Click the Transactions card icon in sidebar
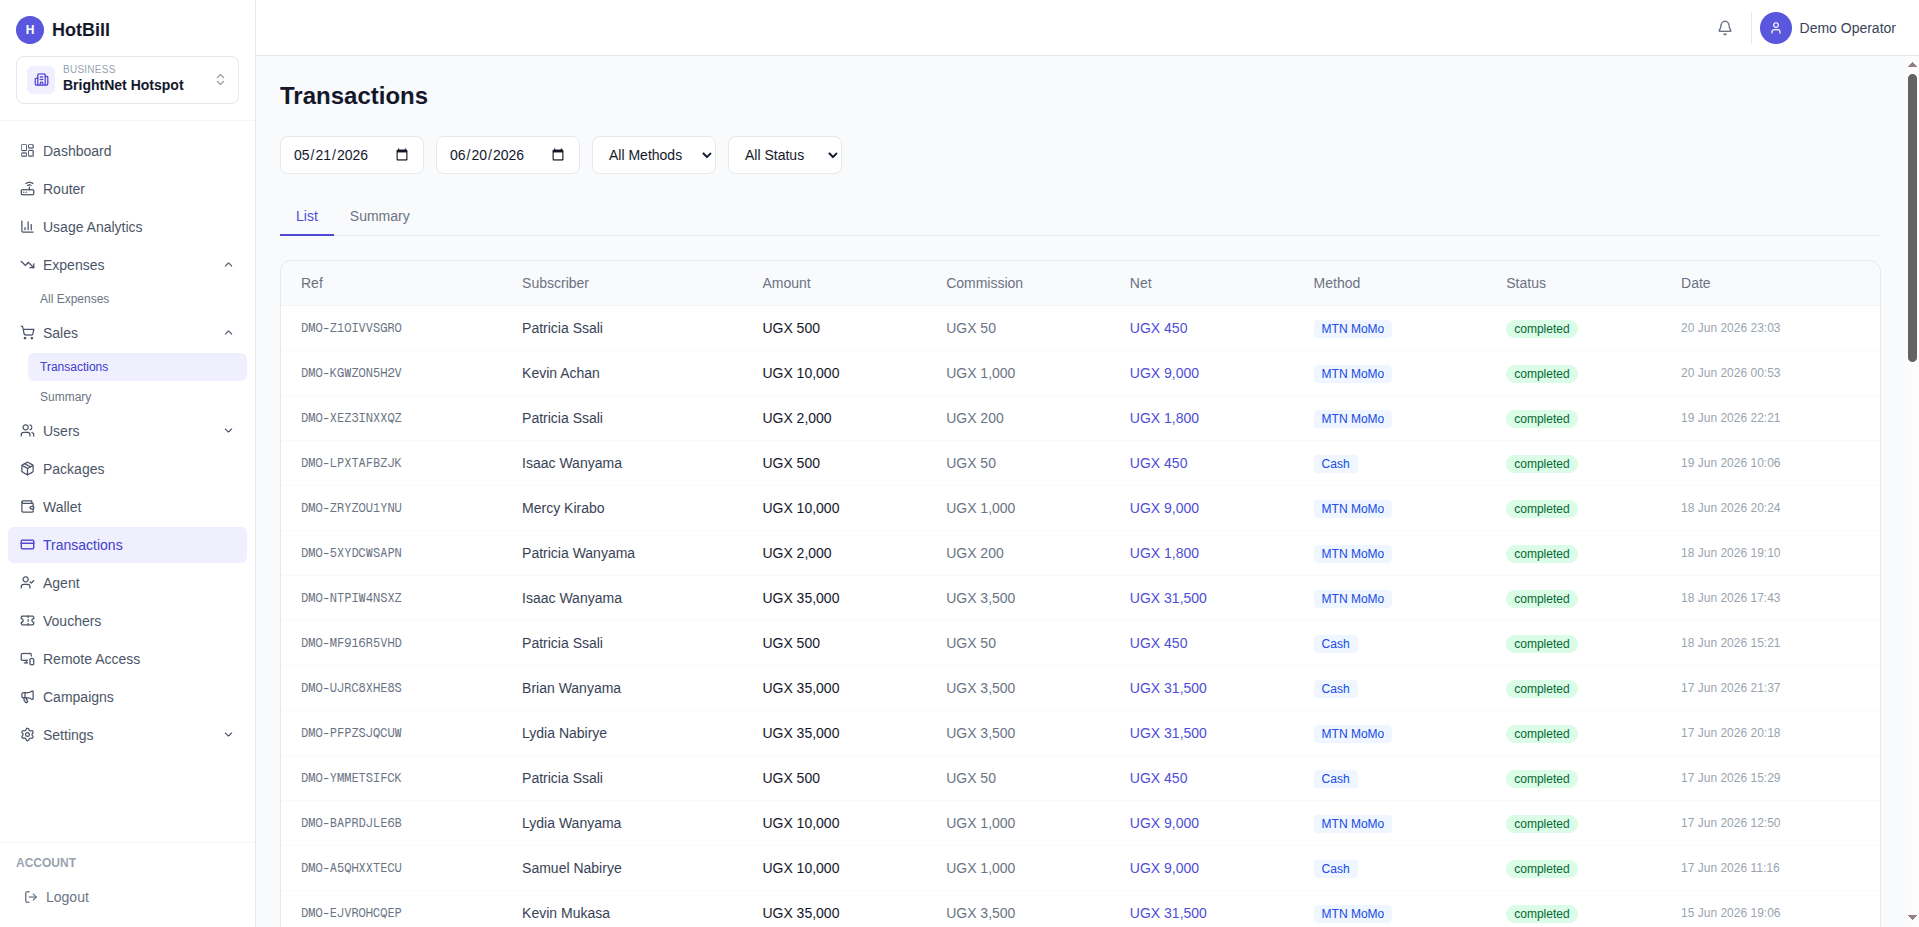The width and height of the screenshot is (1919, 927). (28, 545)
